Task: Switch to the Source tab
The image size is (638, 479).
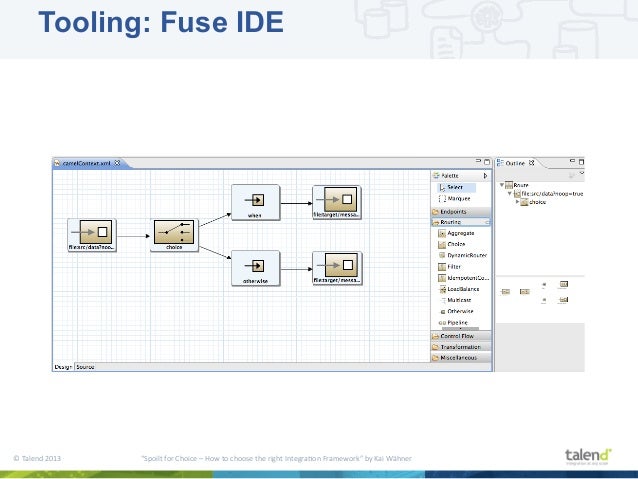Action: tap(85, 367)
